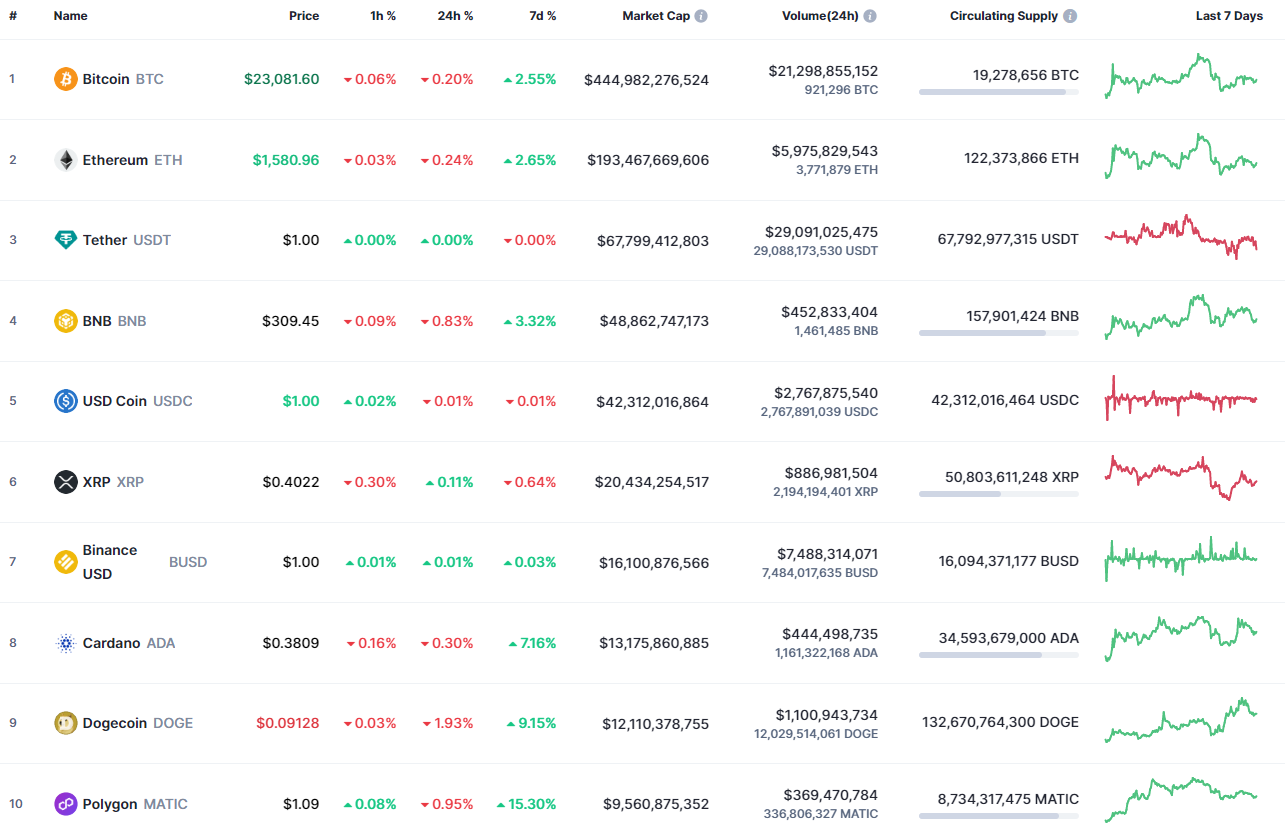The image size is (1285, 837).
Task: Click the Last 7 Days column header
Action: tap(1229, 15)
